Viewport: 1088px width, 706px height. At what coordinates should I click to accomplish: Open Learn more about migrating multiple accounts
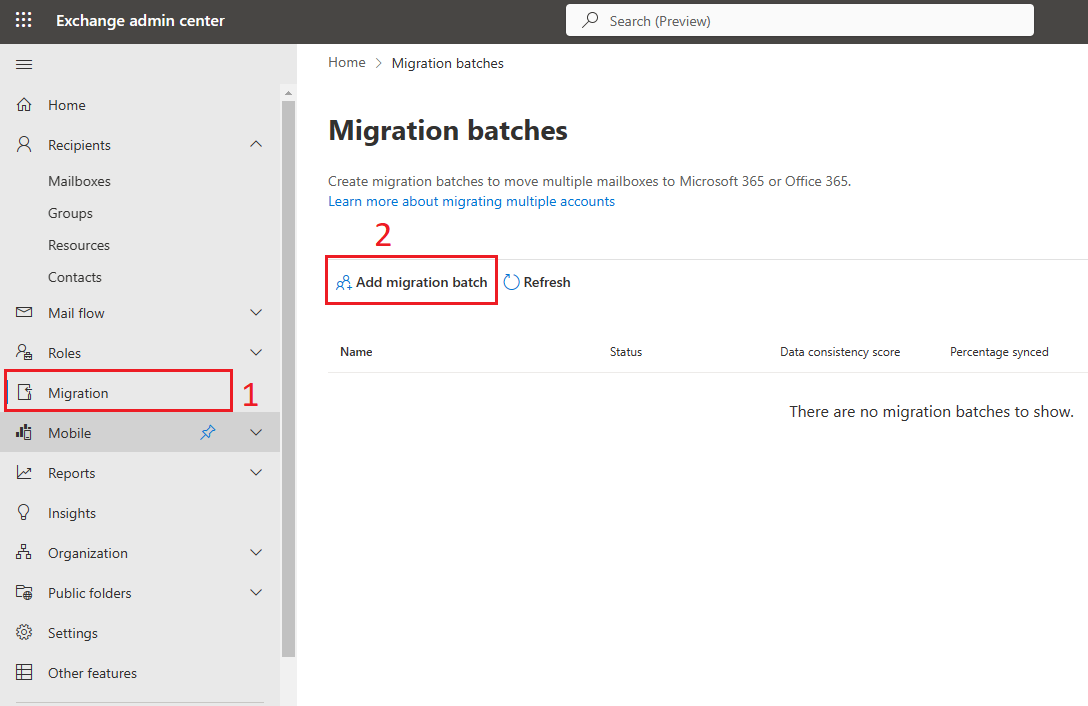click(x=471, y=201)
